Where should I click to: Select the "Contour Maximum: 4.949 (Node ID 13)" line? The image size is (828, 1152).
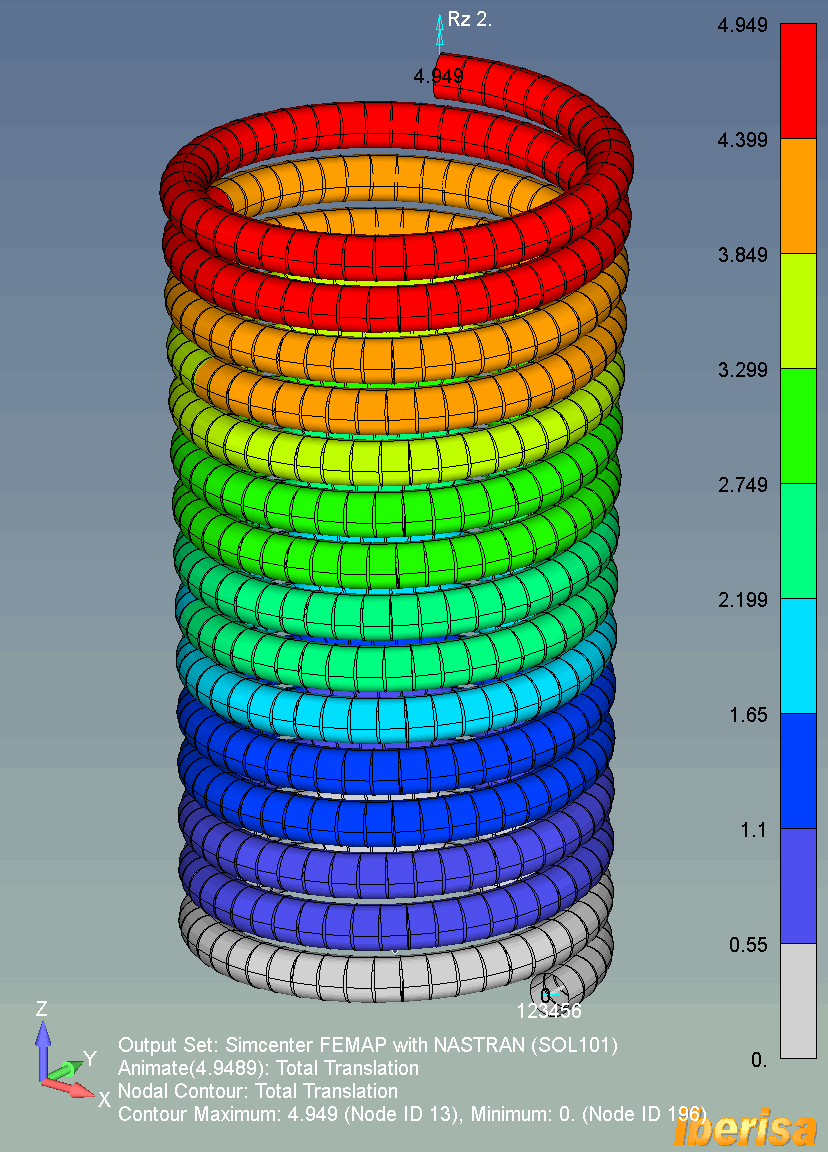pyautogui.click(x=412, y=1114)
